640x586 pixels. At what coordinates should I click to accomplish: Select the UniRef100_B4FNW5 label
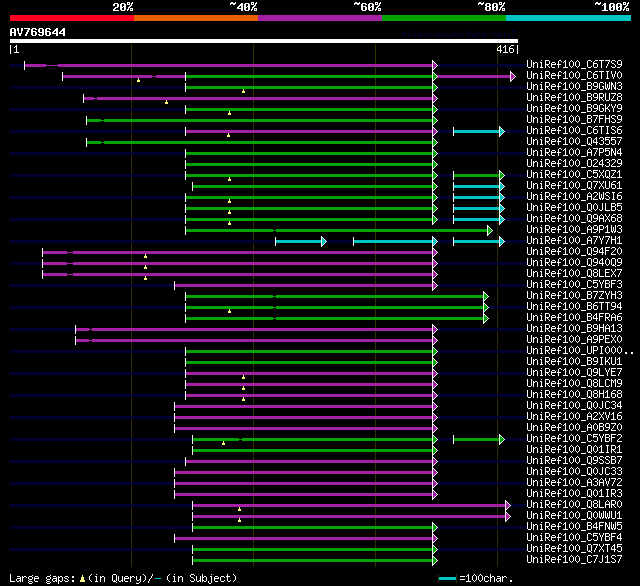click(x=574, y=527)
